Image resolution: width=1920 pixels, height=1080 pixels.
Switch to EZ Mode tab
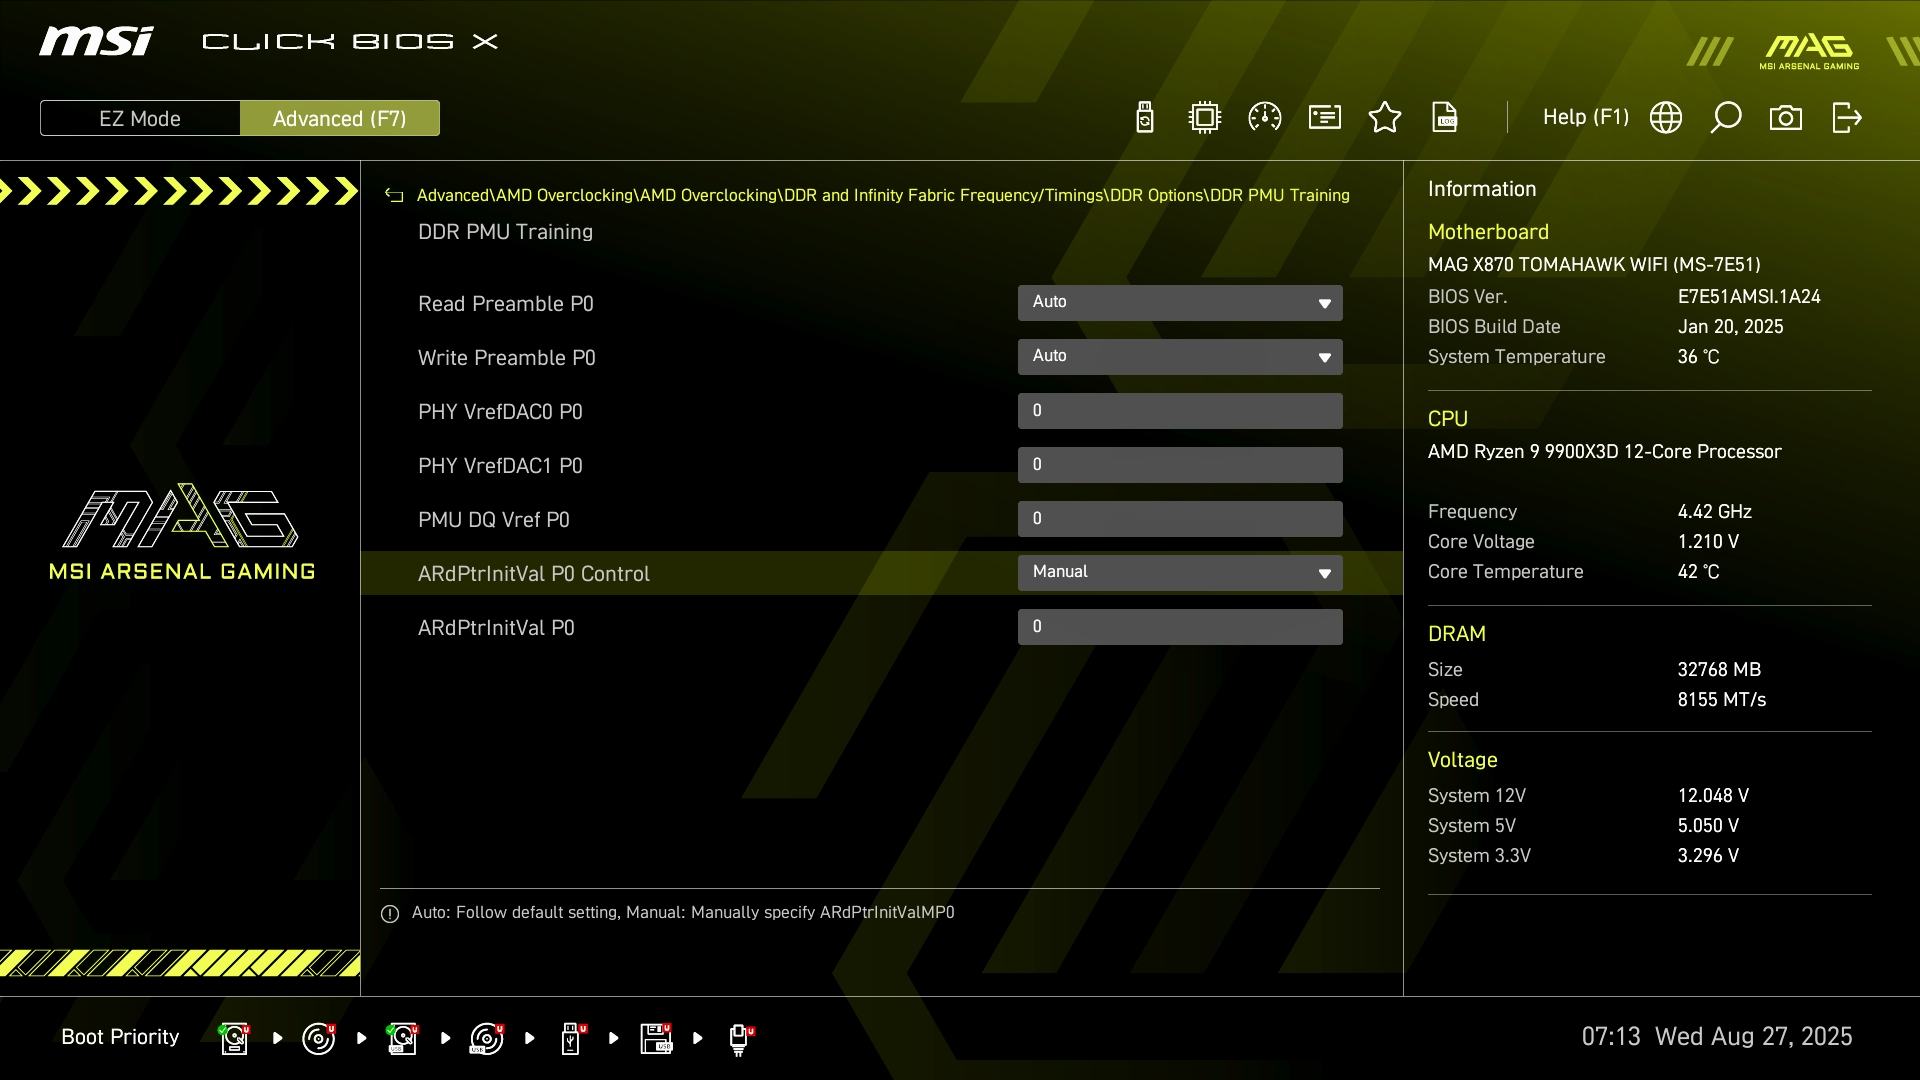tap(140, 118)
